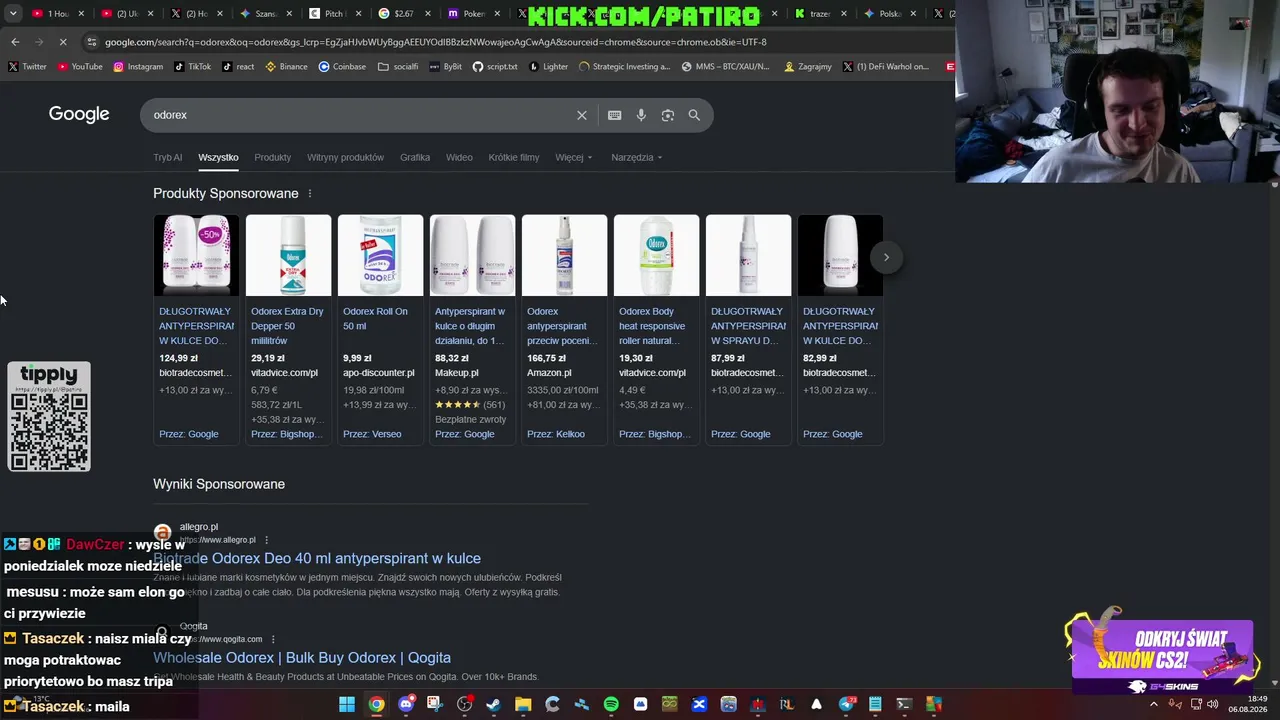Open the Biotrade Odorex Deo allegro result

[317, 559]
